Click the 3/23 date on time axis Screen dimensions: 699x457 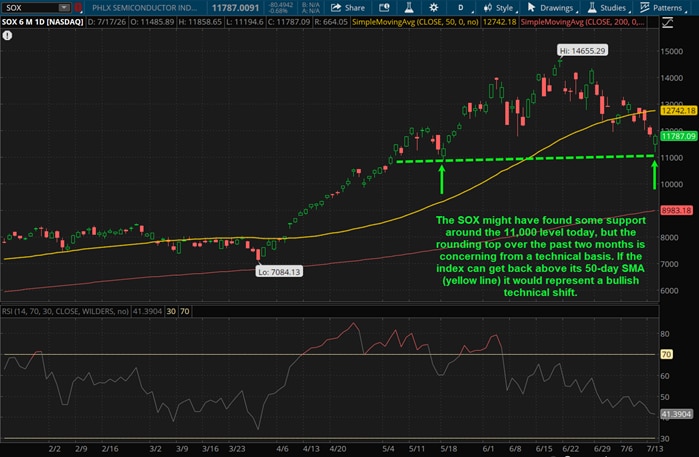[237, 449]
